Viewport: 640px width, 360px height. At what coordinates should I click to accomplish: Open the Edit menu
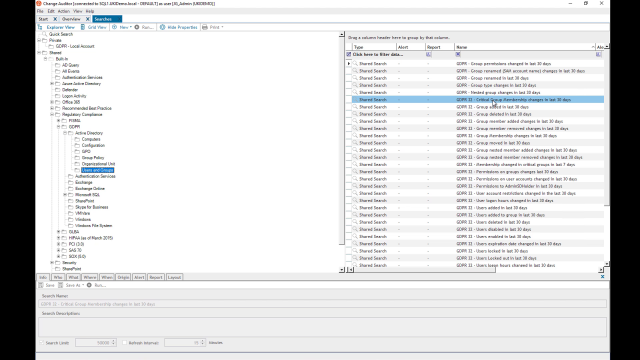point(51,11)
